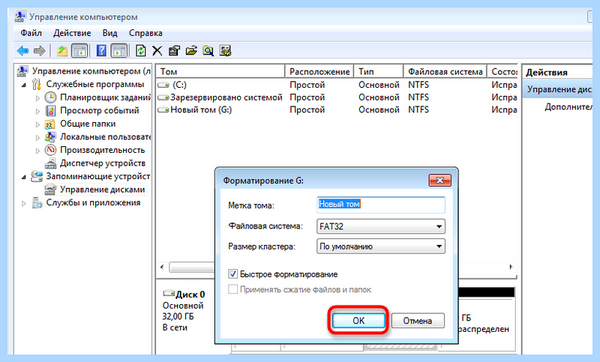Sort by Файловая система column header
Viewport: 600px width, 362px height.
445,72
